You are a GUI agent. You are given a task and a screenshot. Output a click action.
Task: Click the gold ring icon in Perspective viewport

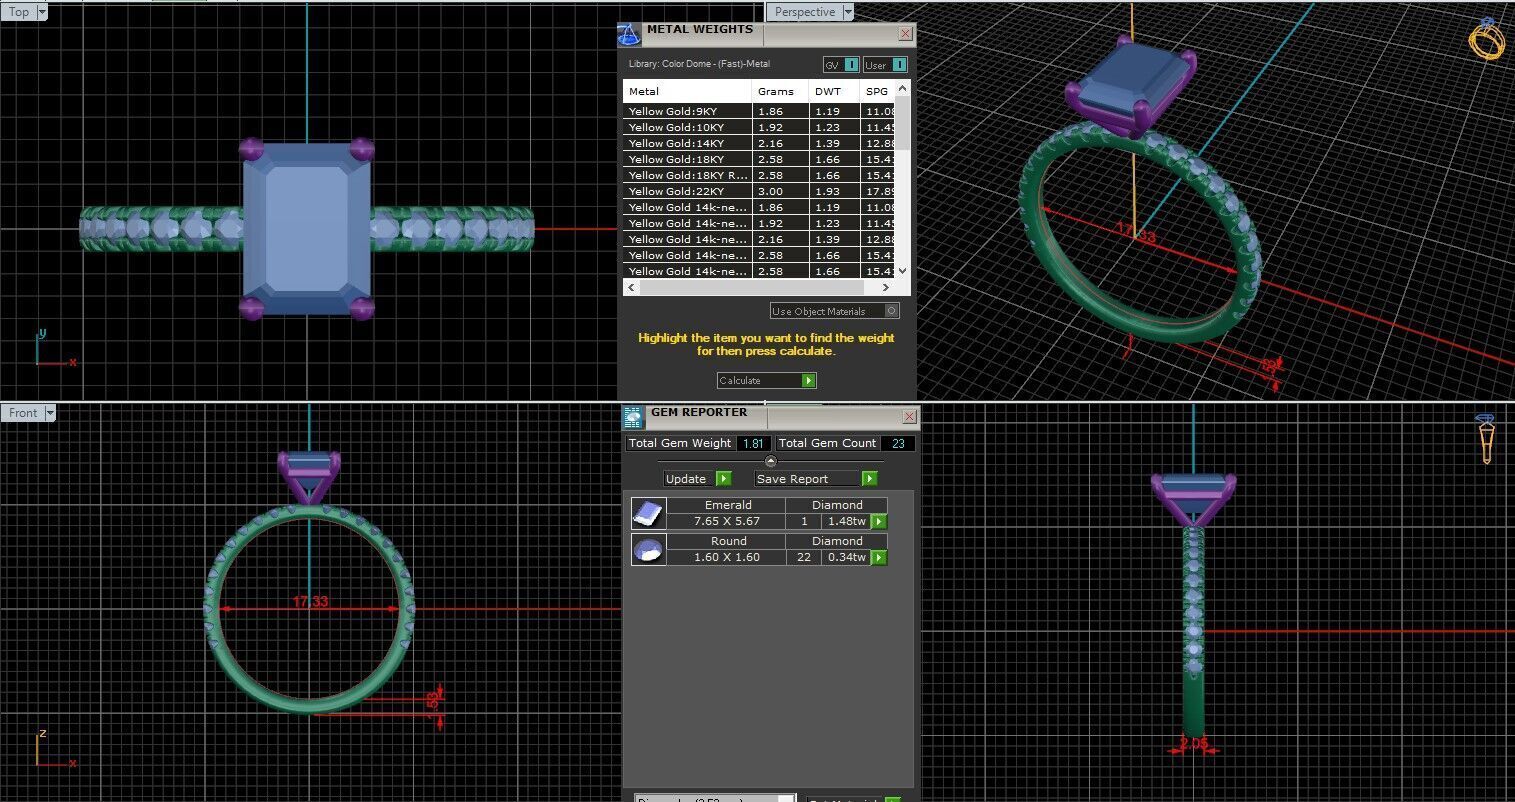[x=1486, y=38]
